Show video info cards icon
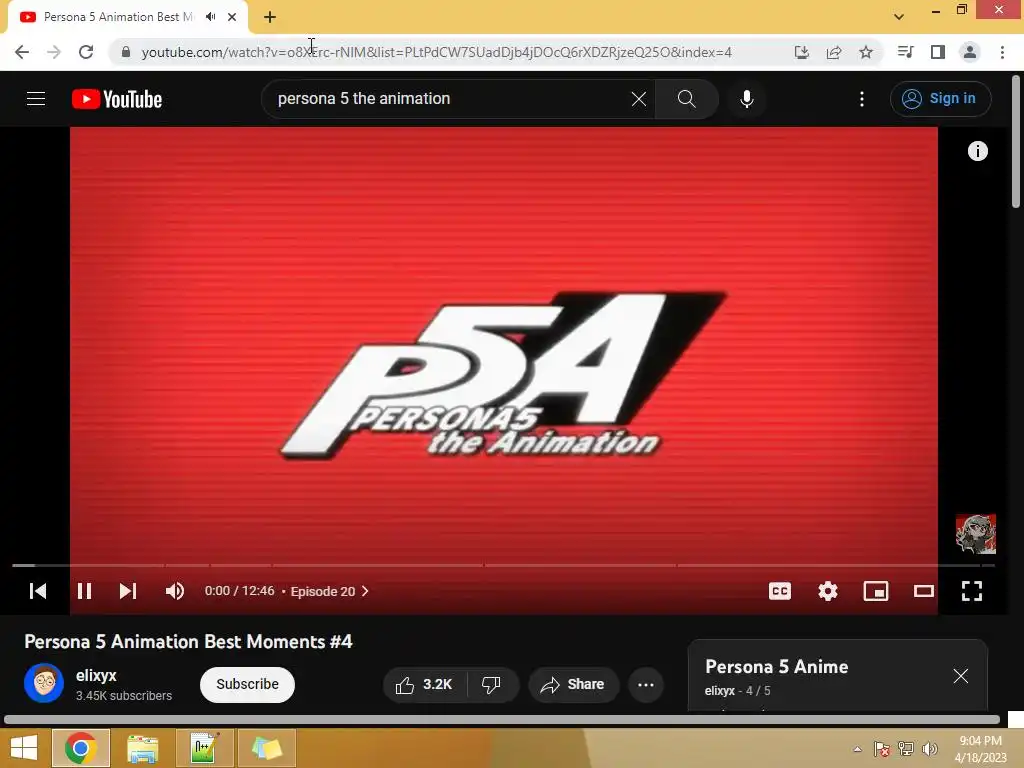 (978, 151)
